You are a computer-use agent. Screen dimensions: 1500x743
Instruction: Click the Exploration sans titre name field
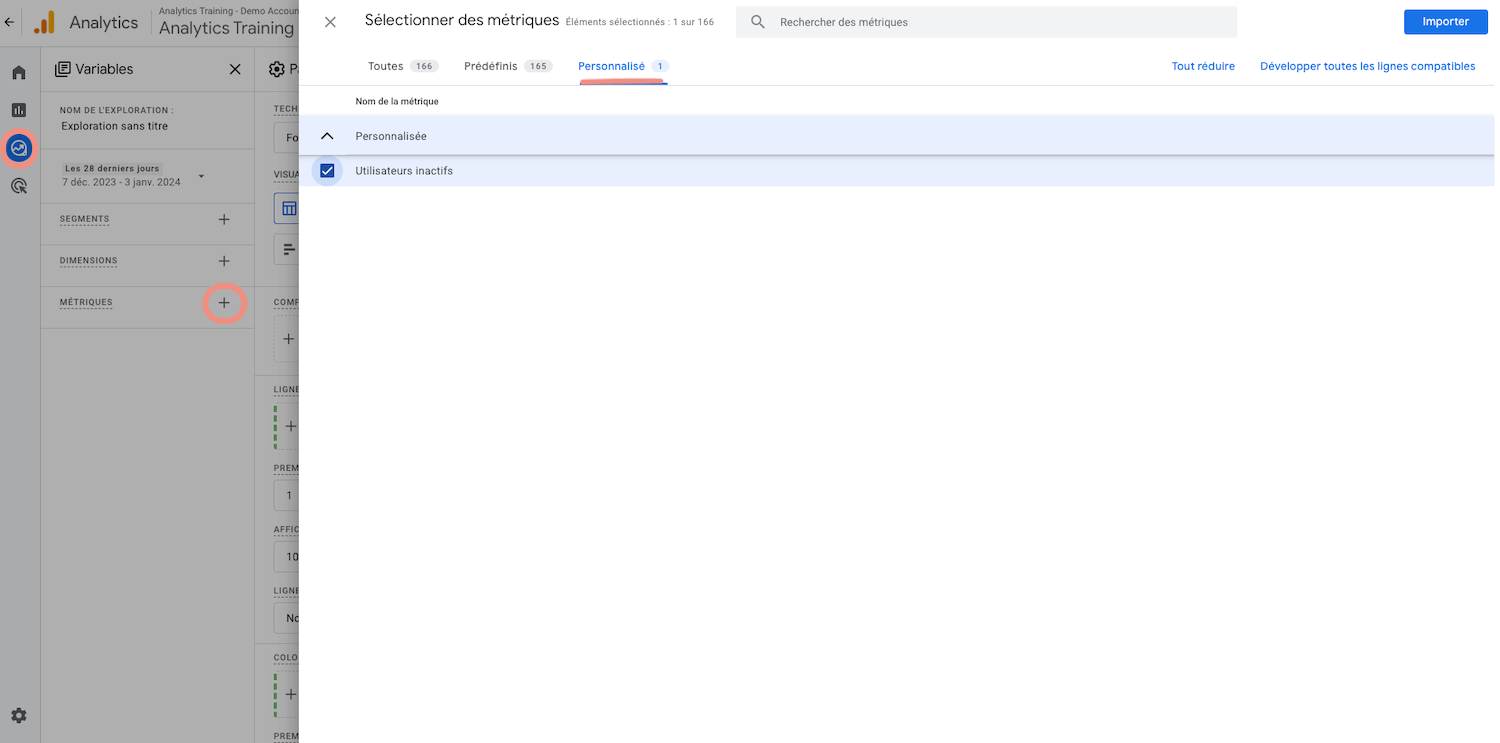tap(115, 126)
